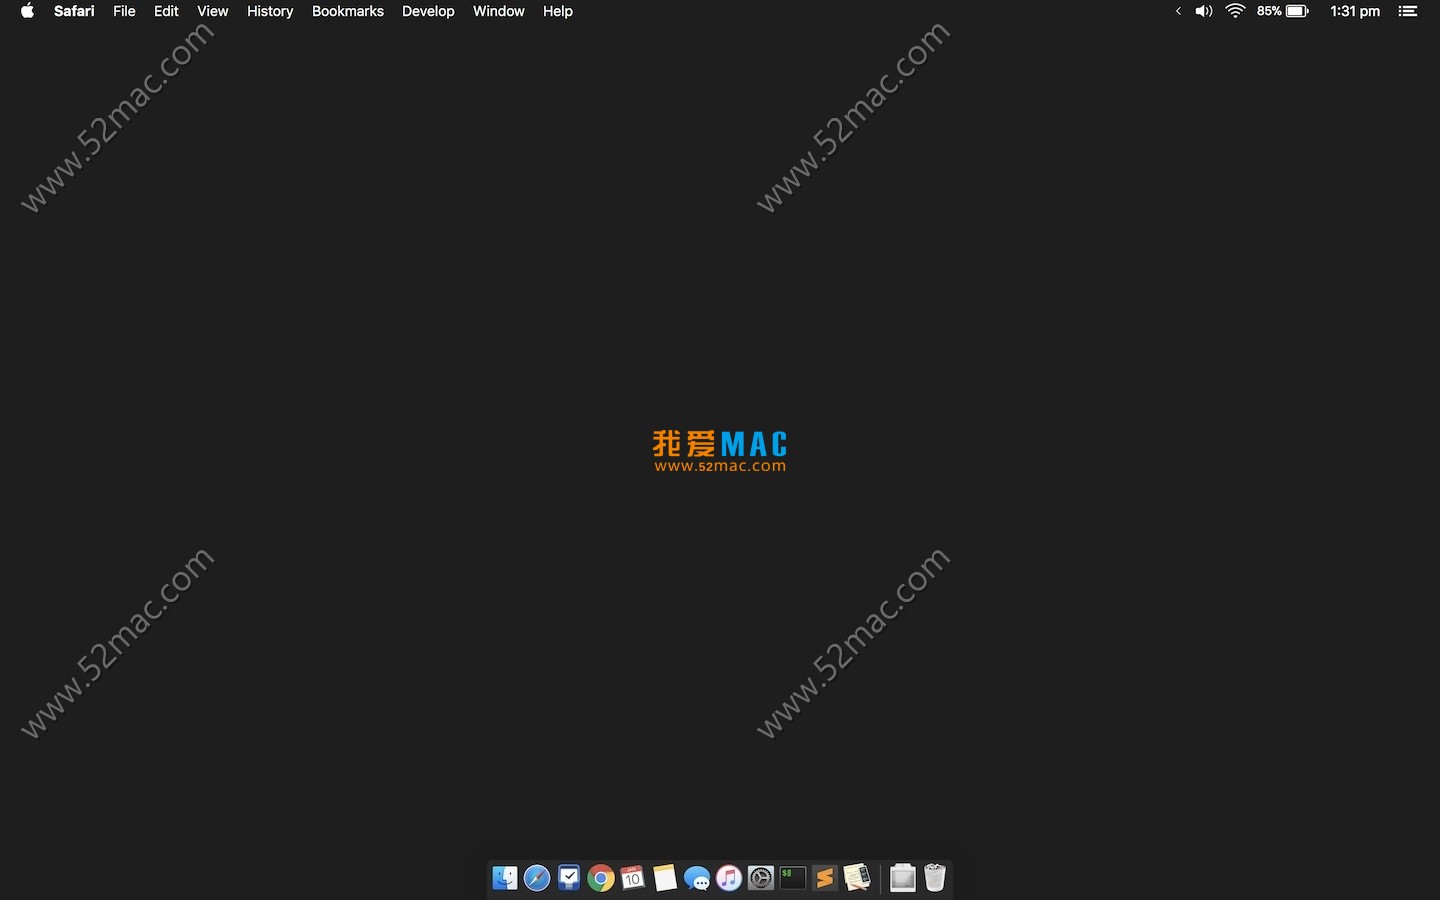Launch Google Chrome from the dock
This screenshot has height=900, width=1440.
point(601,878)
